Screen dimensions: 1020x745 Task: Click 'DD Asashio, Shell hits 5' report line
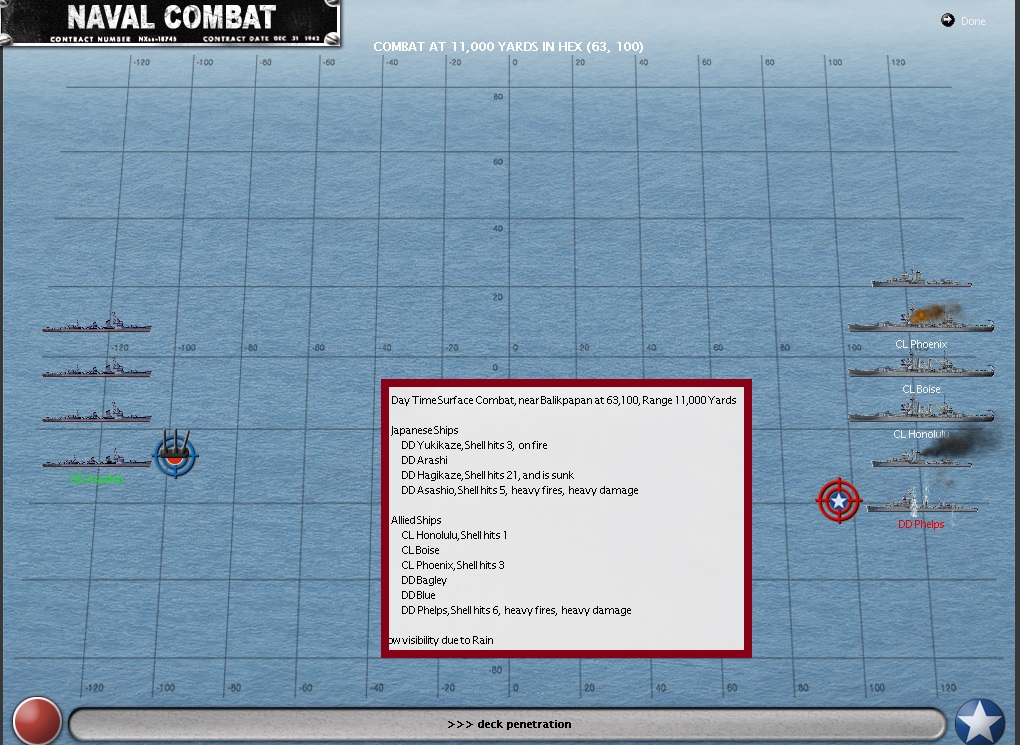(519, 490)
